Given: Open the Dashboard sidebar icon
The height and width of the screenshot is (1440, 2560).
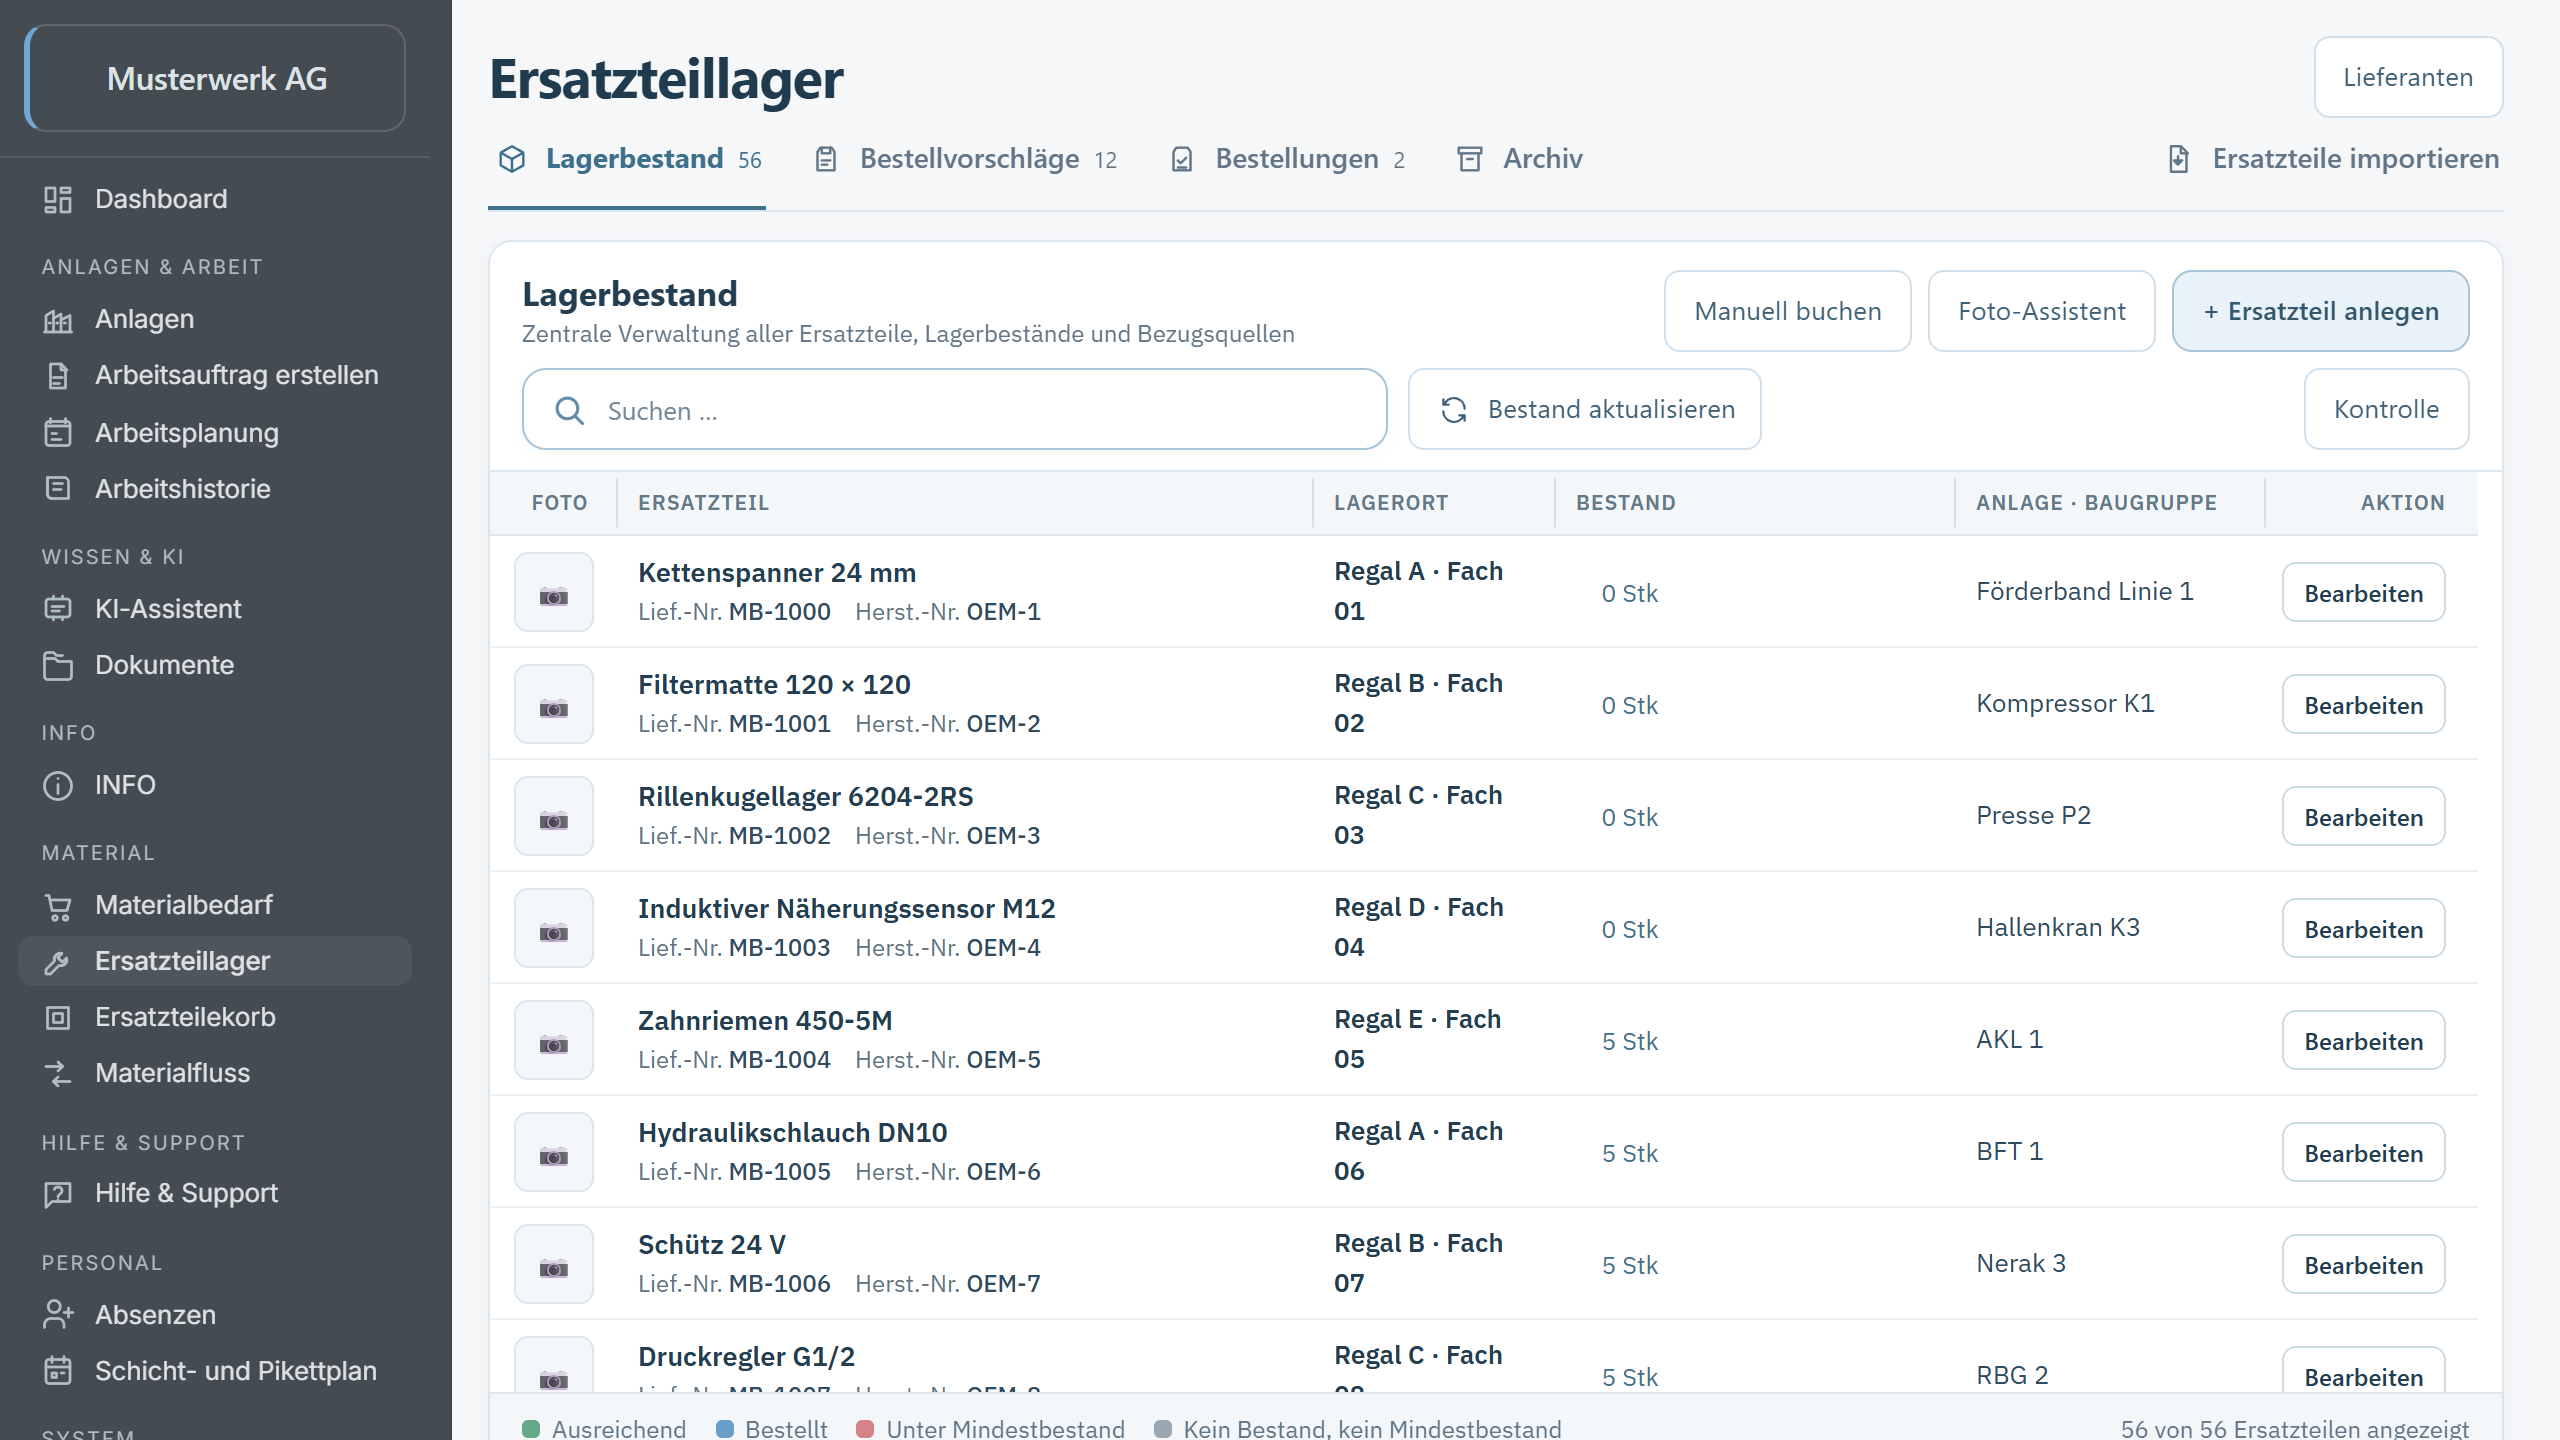Looking at the screenshot, I should point(58,200).
